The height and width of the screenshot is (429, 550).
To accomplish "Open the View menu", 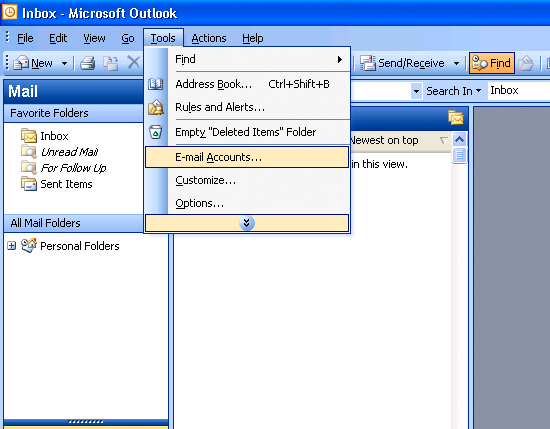I will 94,38.
